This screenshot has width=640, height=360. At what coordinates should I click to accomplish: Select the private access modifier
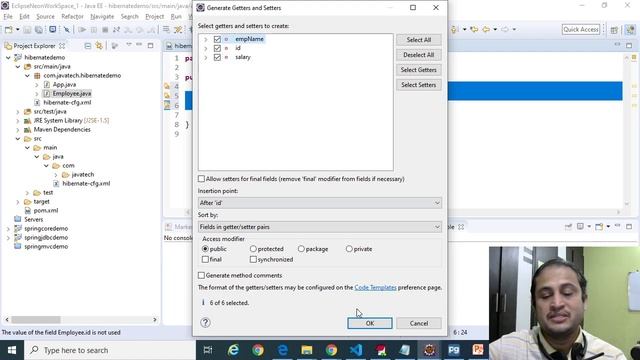click(x=349, y=249)
